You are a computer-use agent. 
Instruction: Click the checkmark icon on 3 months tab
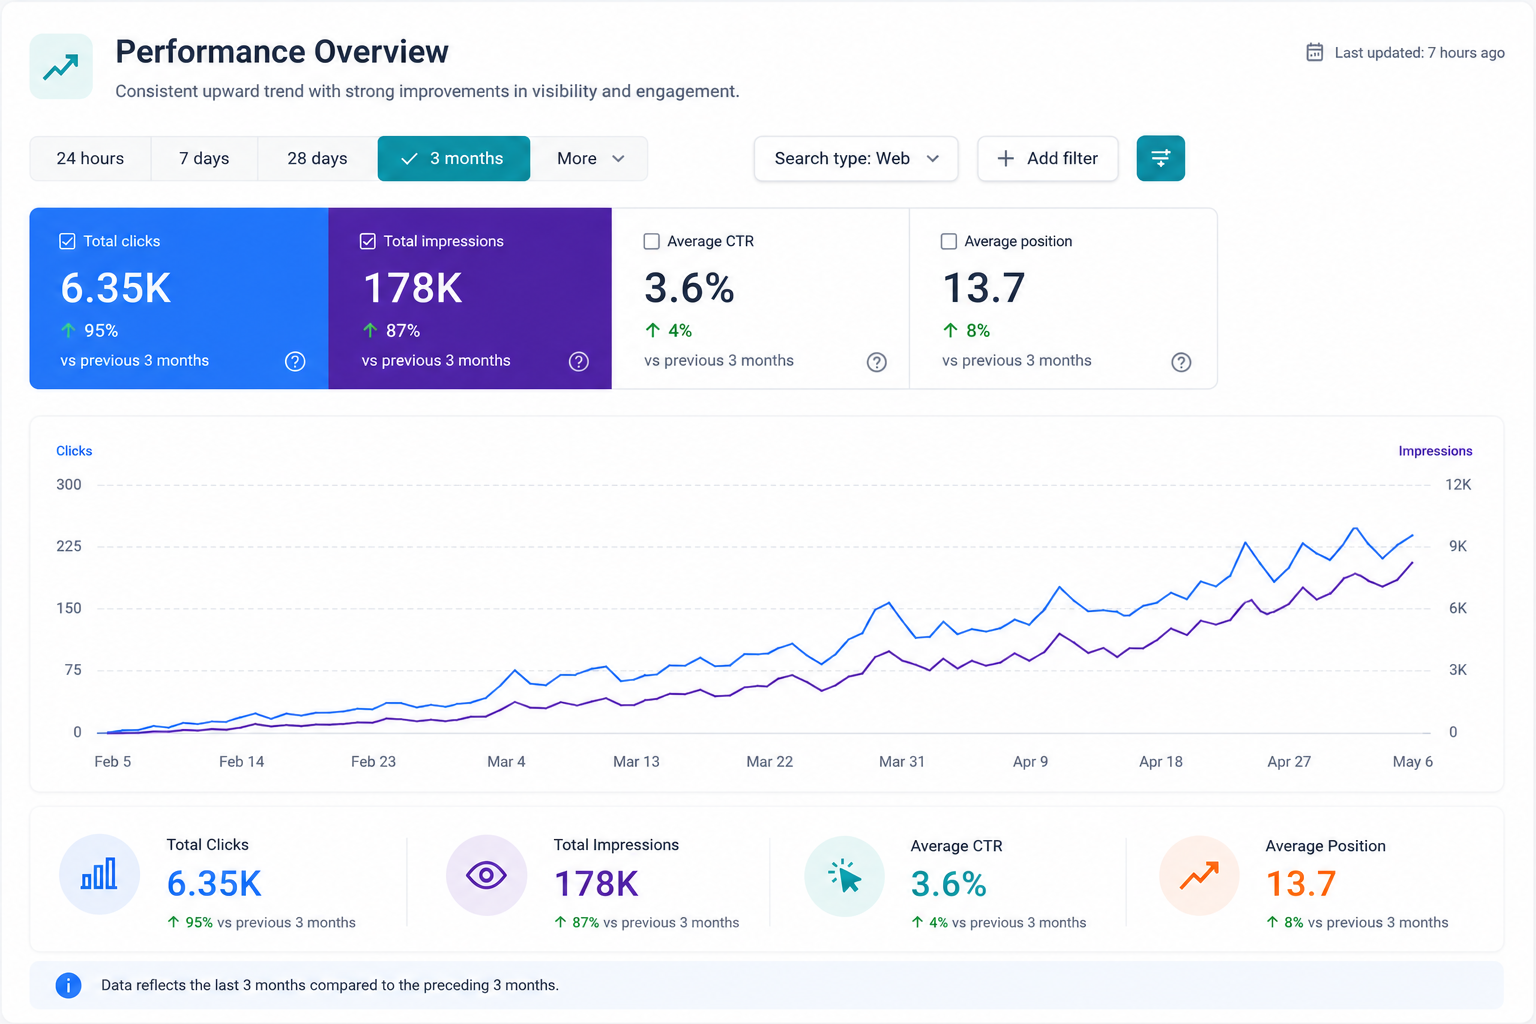coord(409,158)
